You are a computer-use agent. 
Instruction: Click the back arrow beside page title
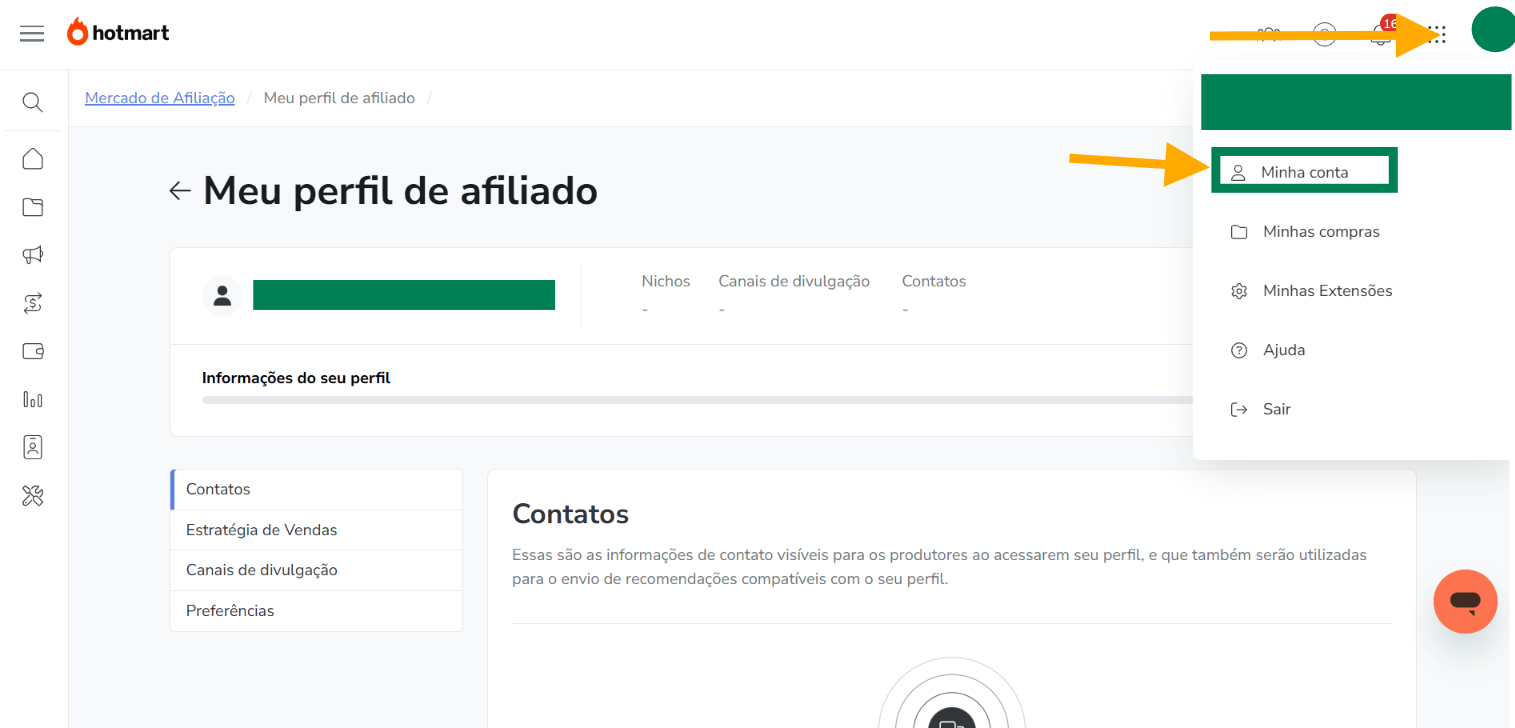click(180, 190)
